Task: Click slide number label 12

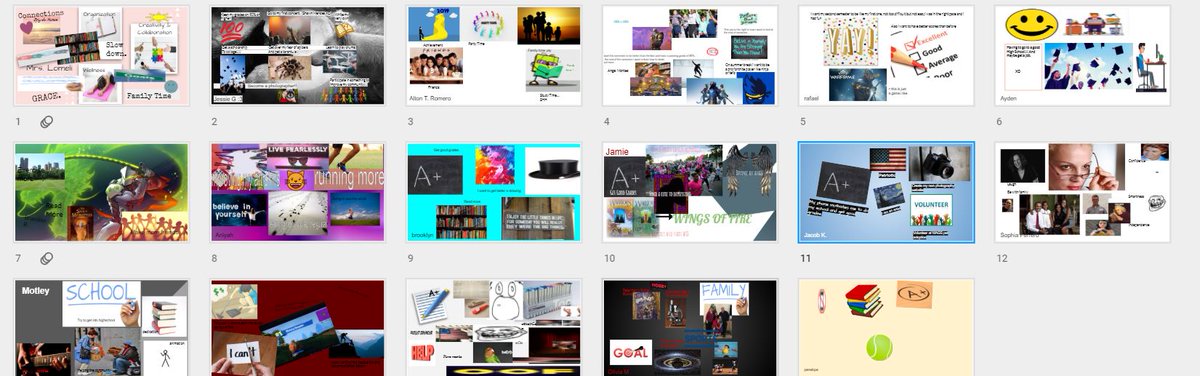Action: coord(1001,259)
